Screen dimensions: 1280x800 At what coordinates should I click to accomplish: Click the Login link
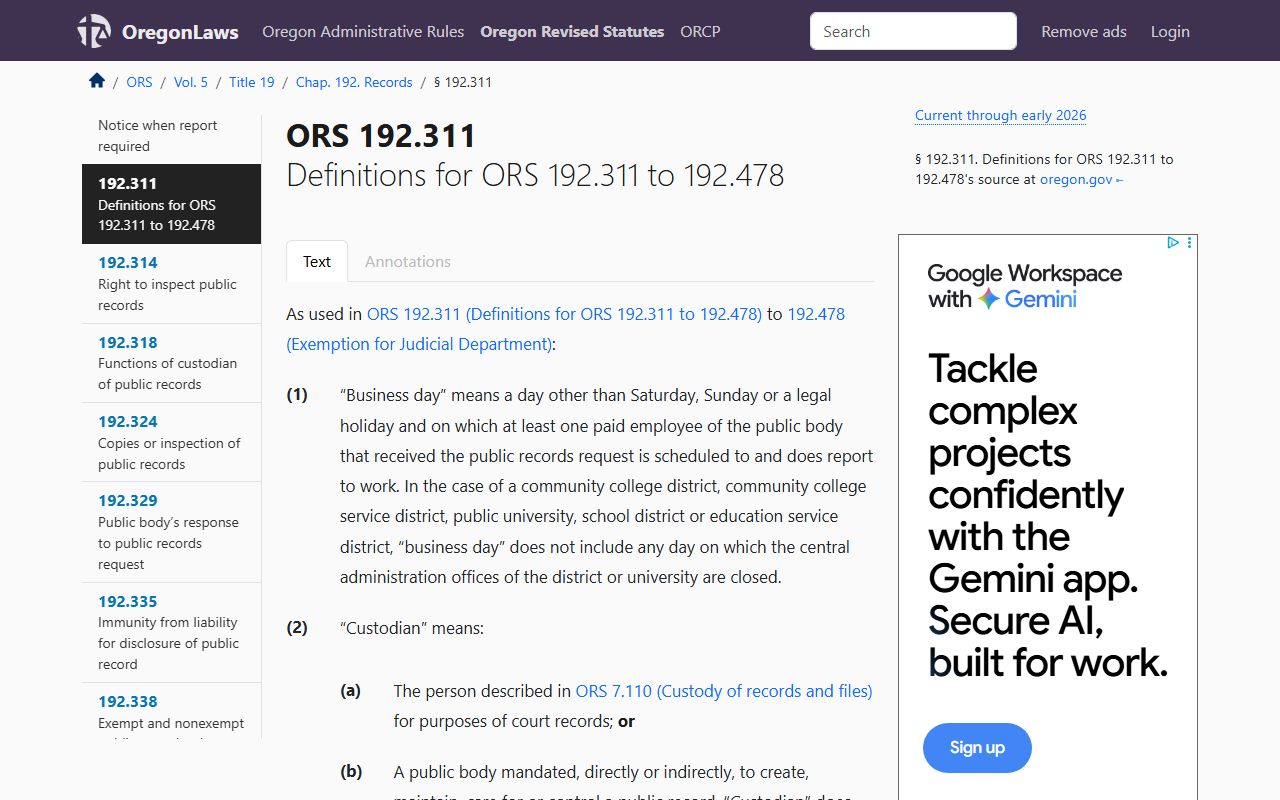coord(1170,31)
